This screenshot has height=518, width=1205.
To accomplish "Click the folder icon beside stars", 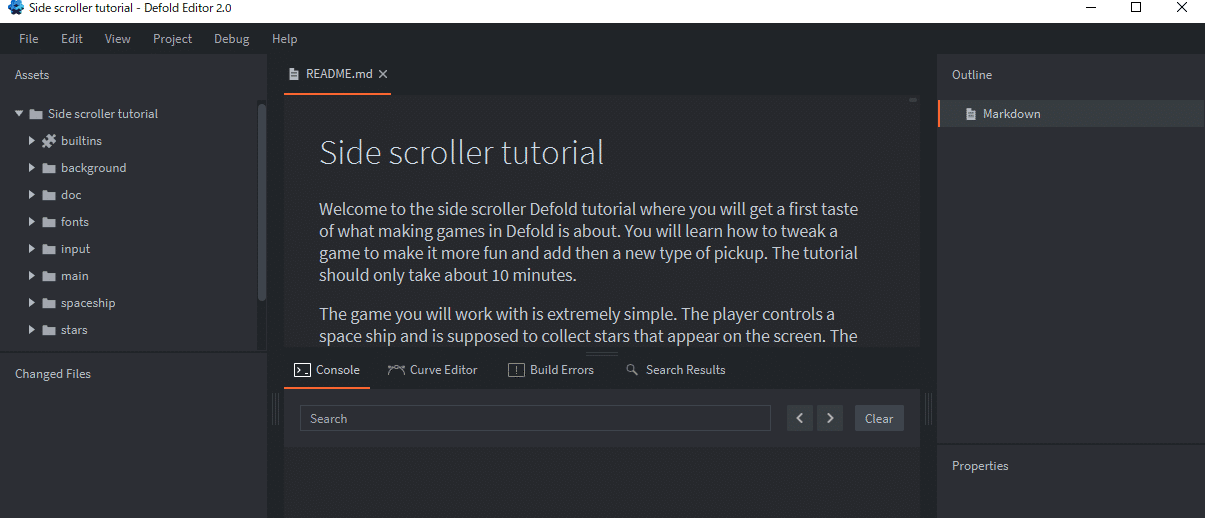I will tap(48, 330).
